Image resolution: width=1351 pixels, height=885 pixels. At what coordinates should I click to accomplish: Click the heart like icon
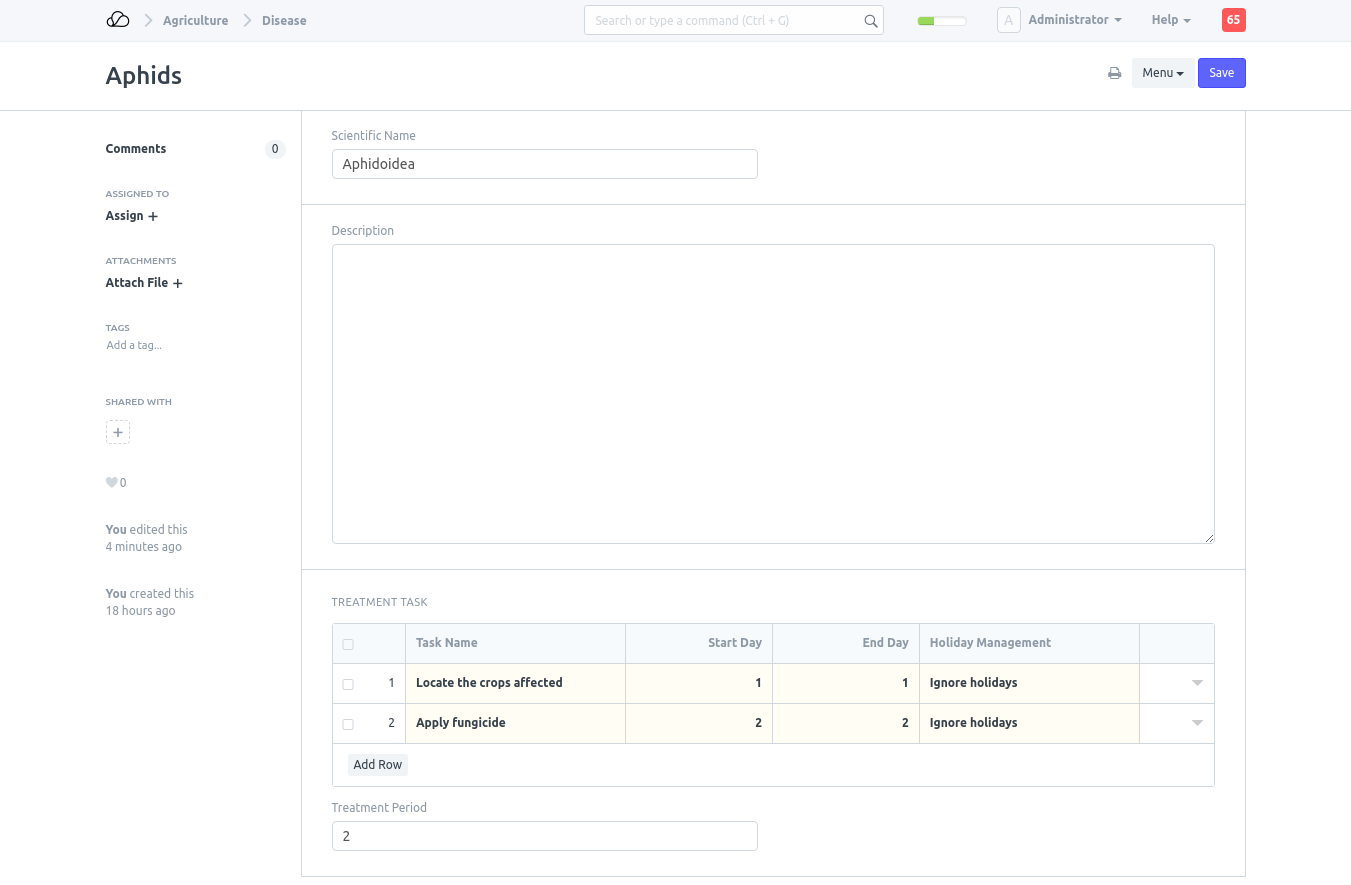pyautogui.click(x=111, y=483)
